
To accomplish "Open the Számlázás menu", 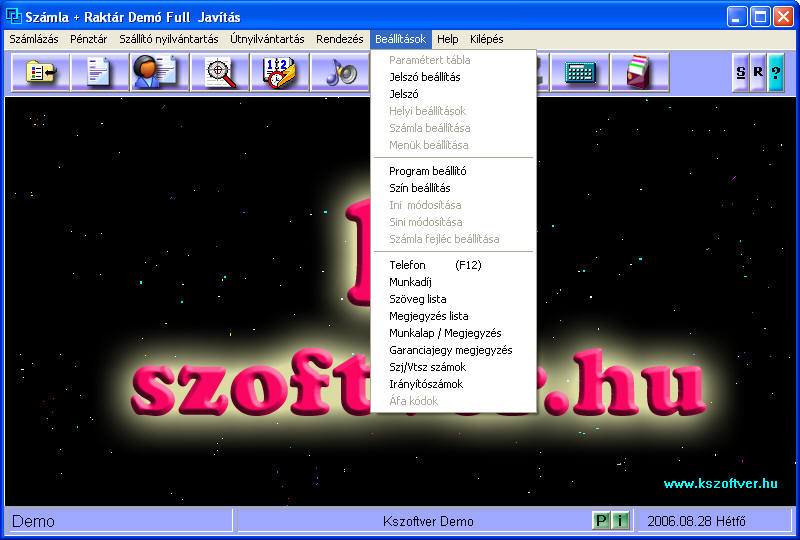I will click(34, 39).
